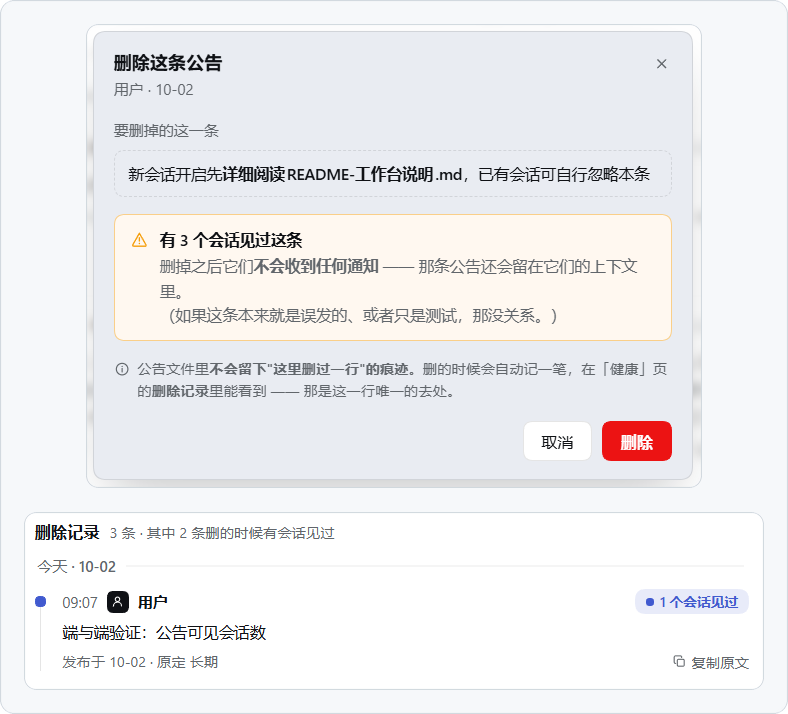Click the warning triangle icon

[139, 240]
